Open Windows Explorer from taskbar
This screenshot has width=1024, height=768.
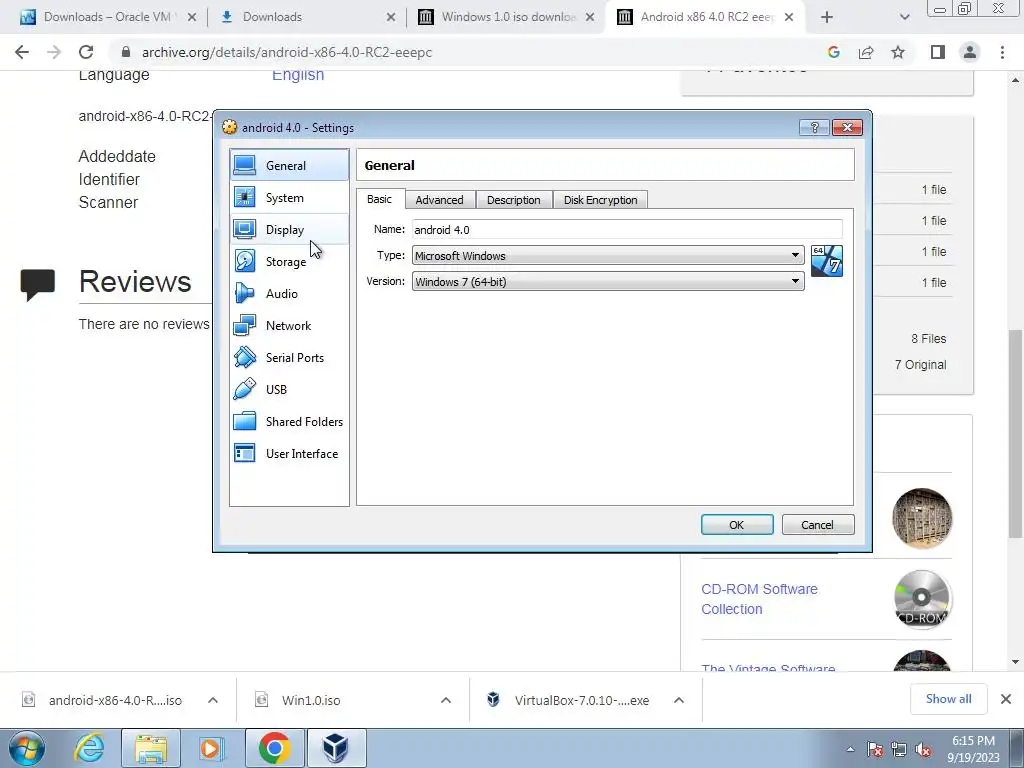(x=151, y=748)
